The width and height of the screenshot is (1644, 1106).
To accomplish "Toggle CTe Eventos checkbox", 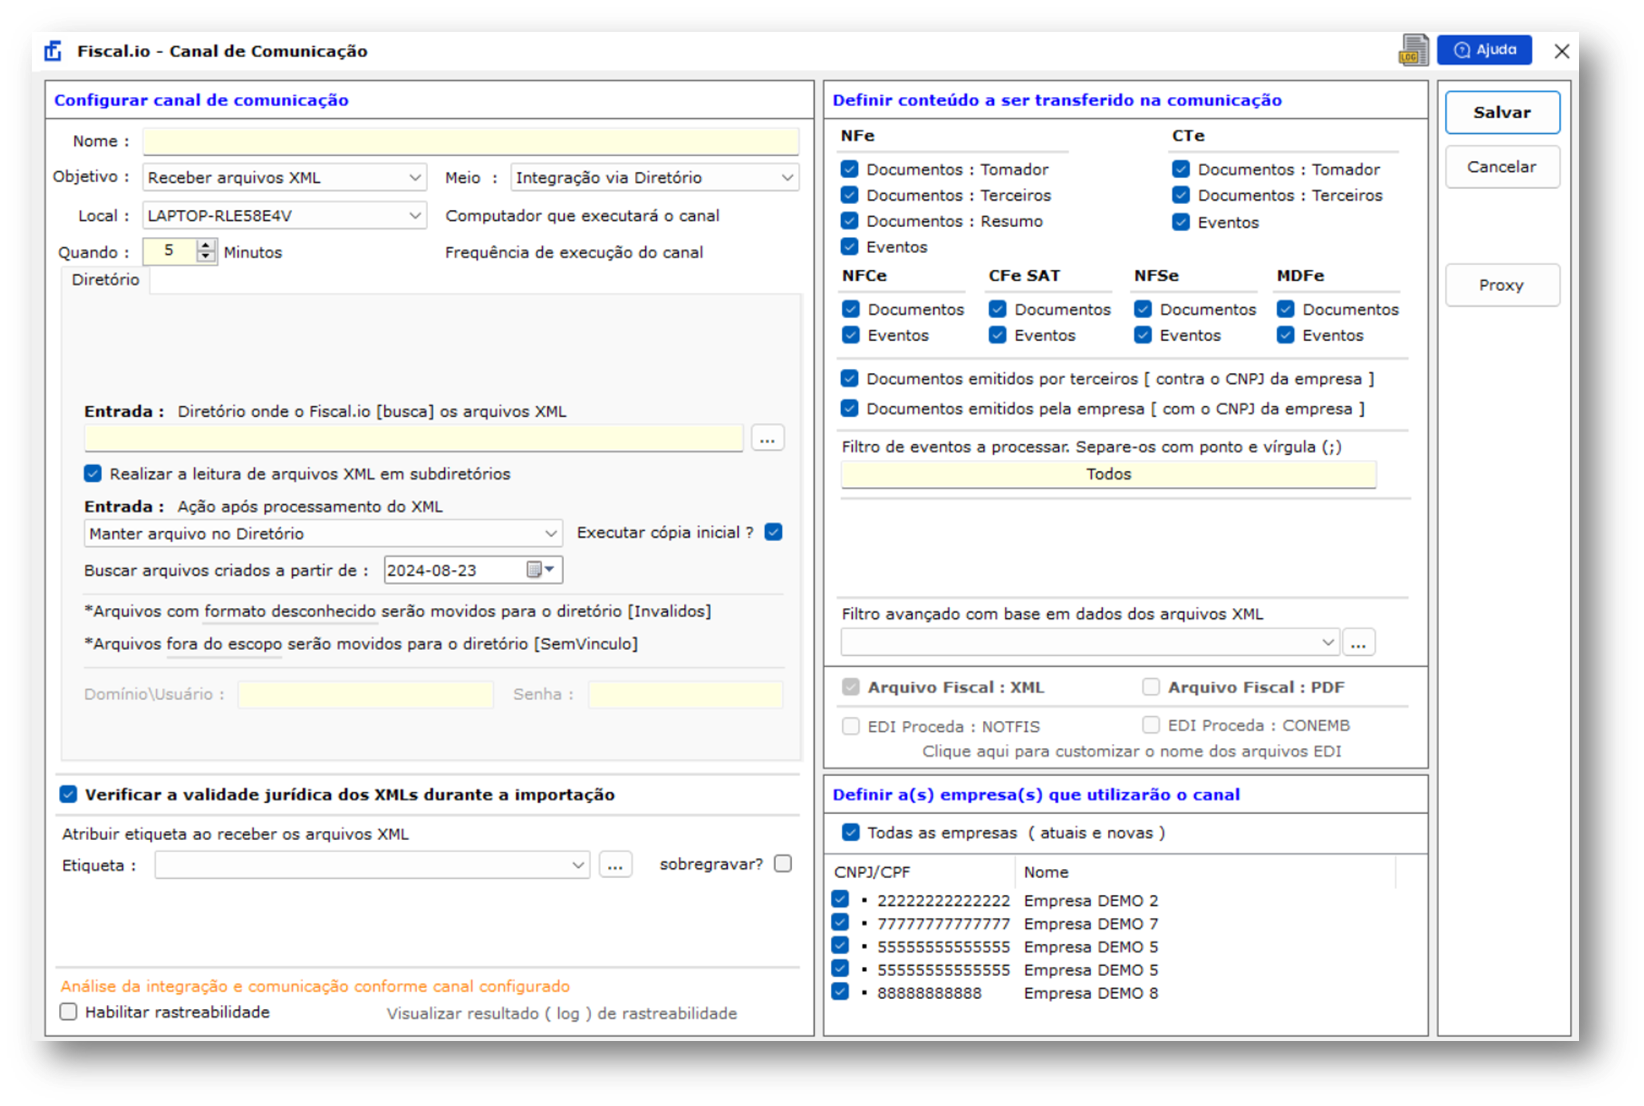I will (1181, 222).
